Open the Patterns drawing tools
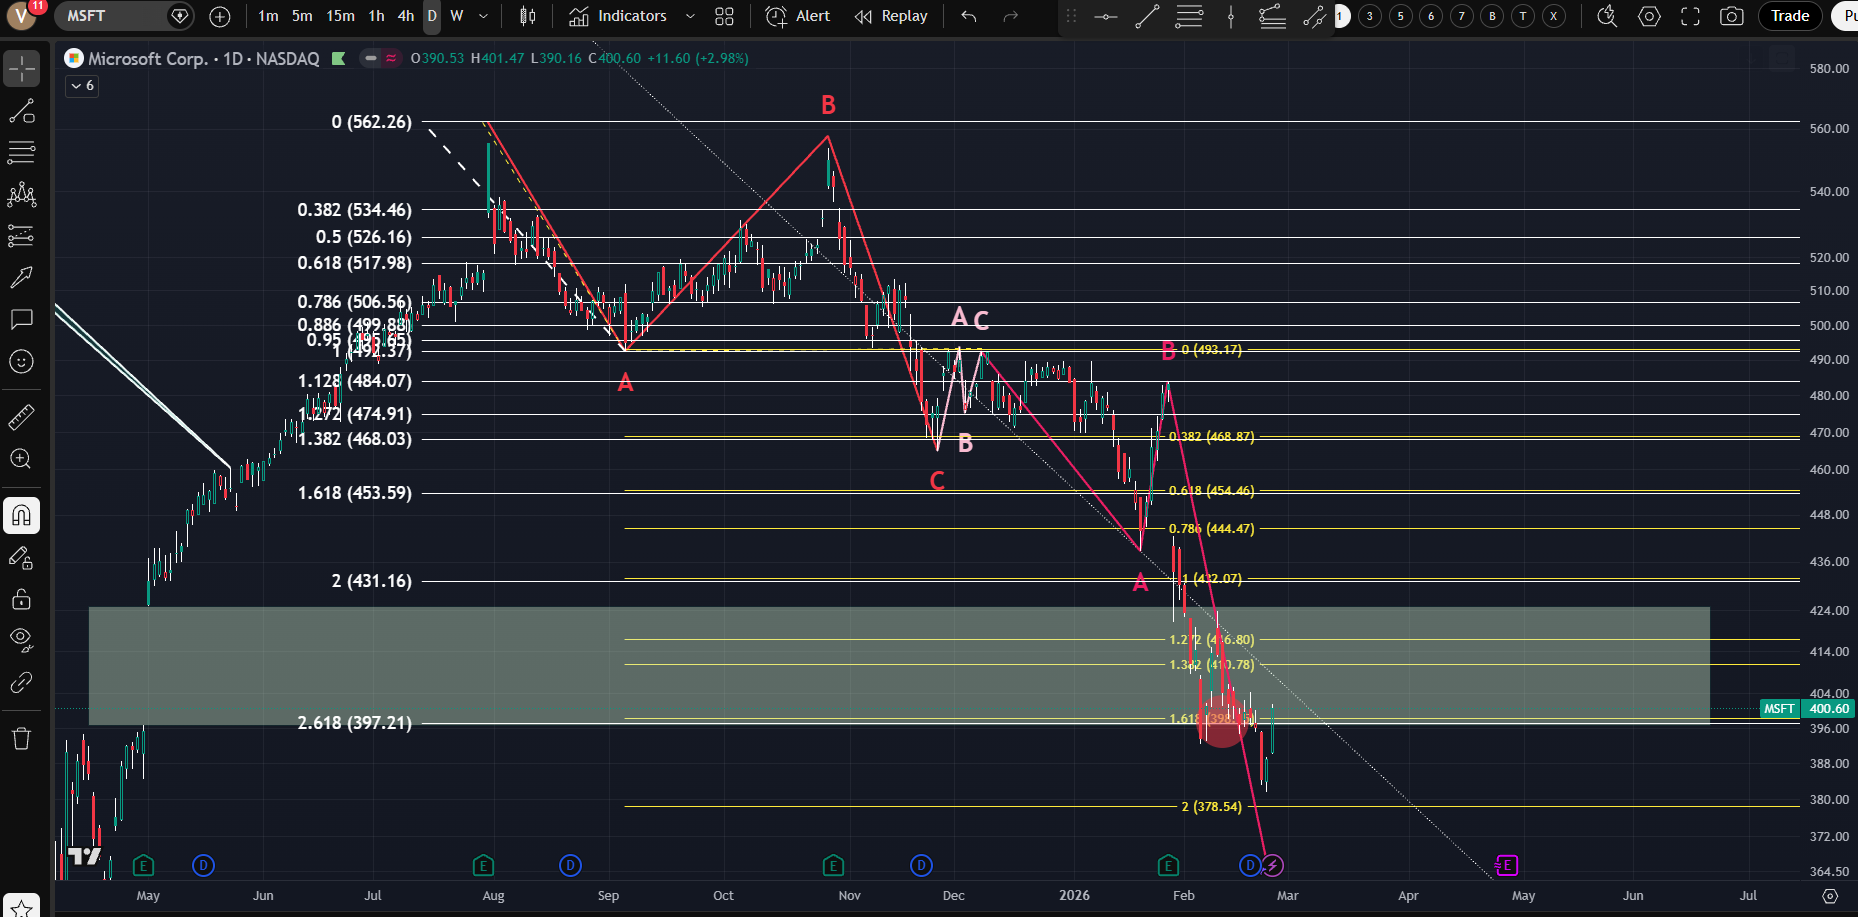1858x917 pixels. click(21, 195)
